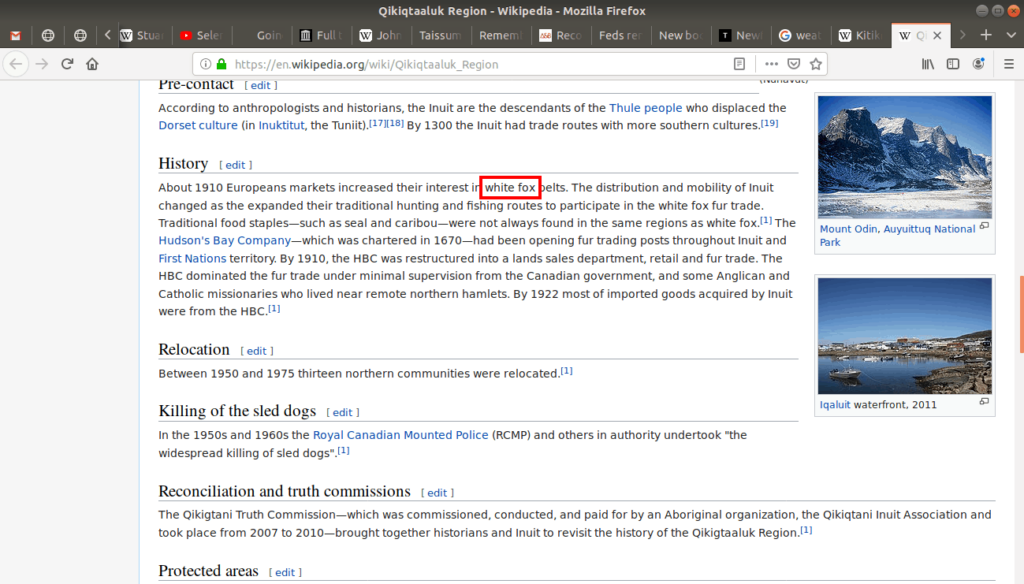Edit the Killing of the sled dogs section

[x=342, y=412]
